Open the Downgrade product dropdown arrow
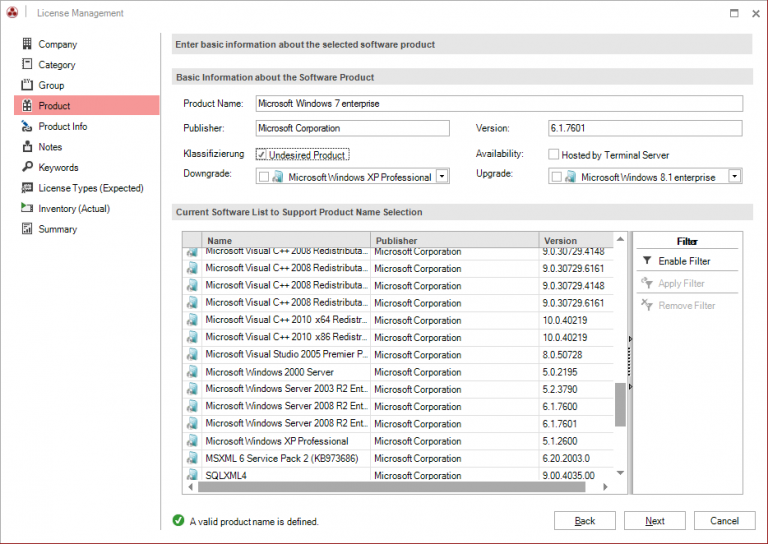This screenshot has width=768, height=544. [442, 177]
